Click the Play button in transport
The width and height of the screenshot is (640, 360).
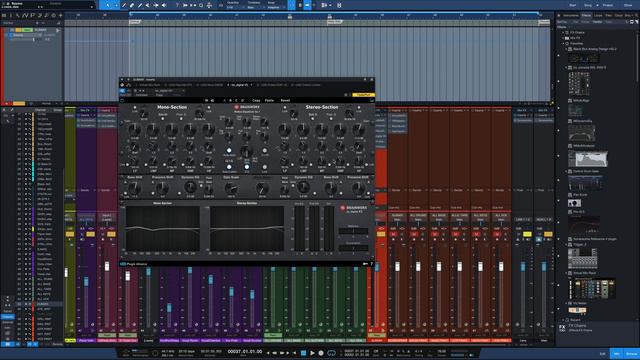[x=312, y=353]
